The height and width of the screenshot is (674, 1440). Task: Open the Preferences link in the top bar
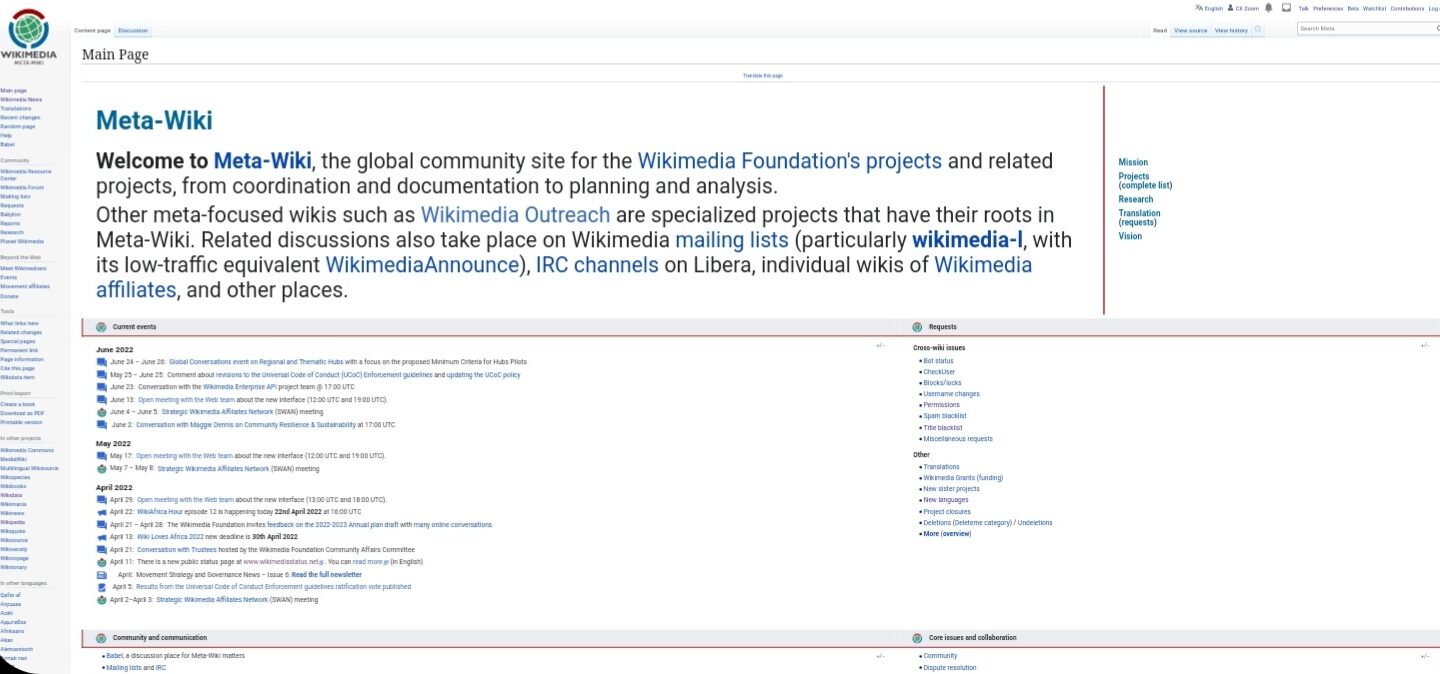[1328, 8]
